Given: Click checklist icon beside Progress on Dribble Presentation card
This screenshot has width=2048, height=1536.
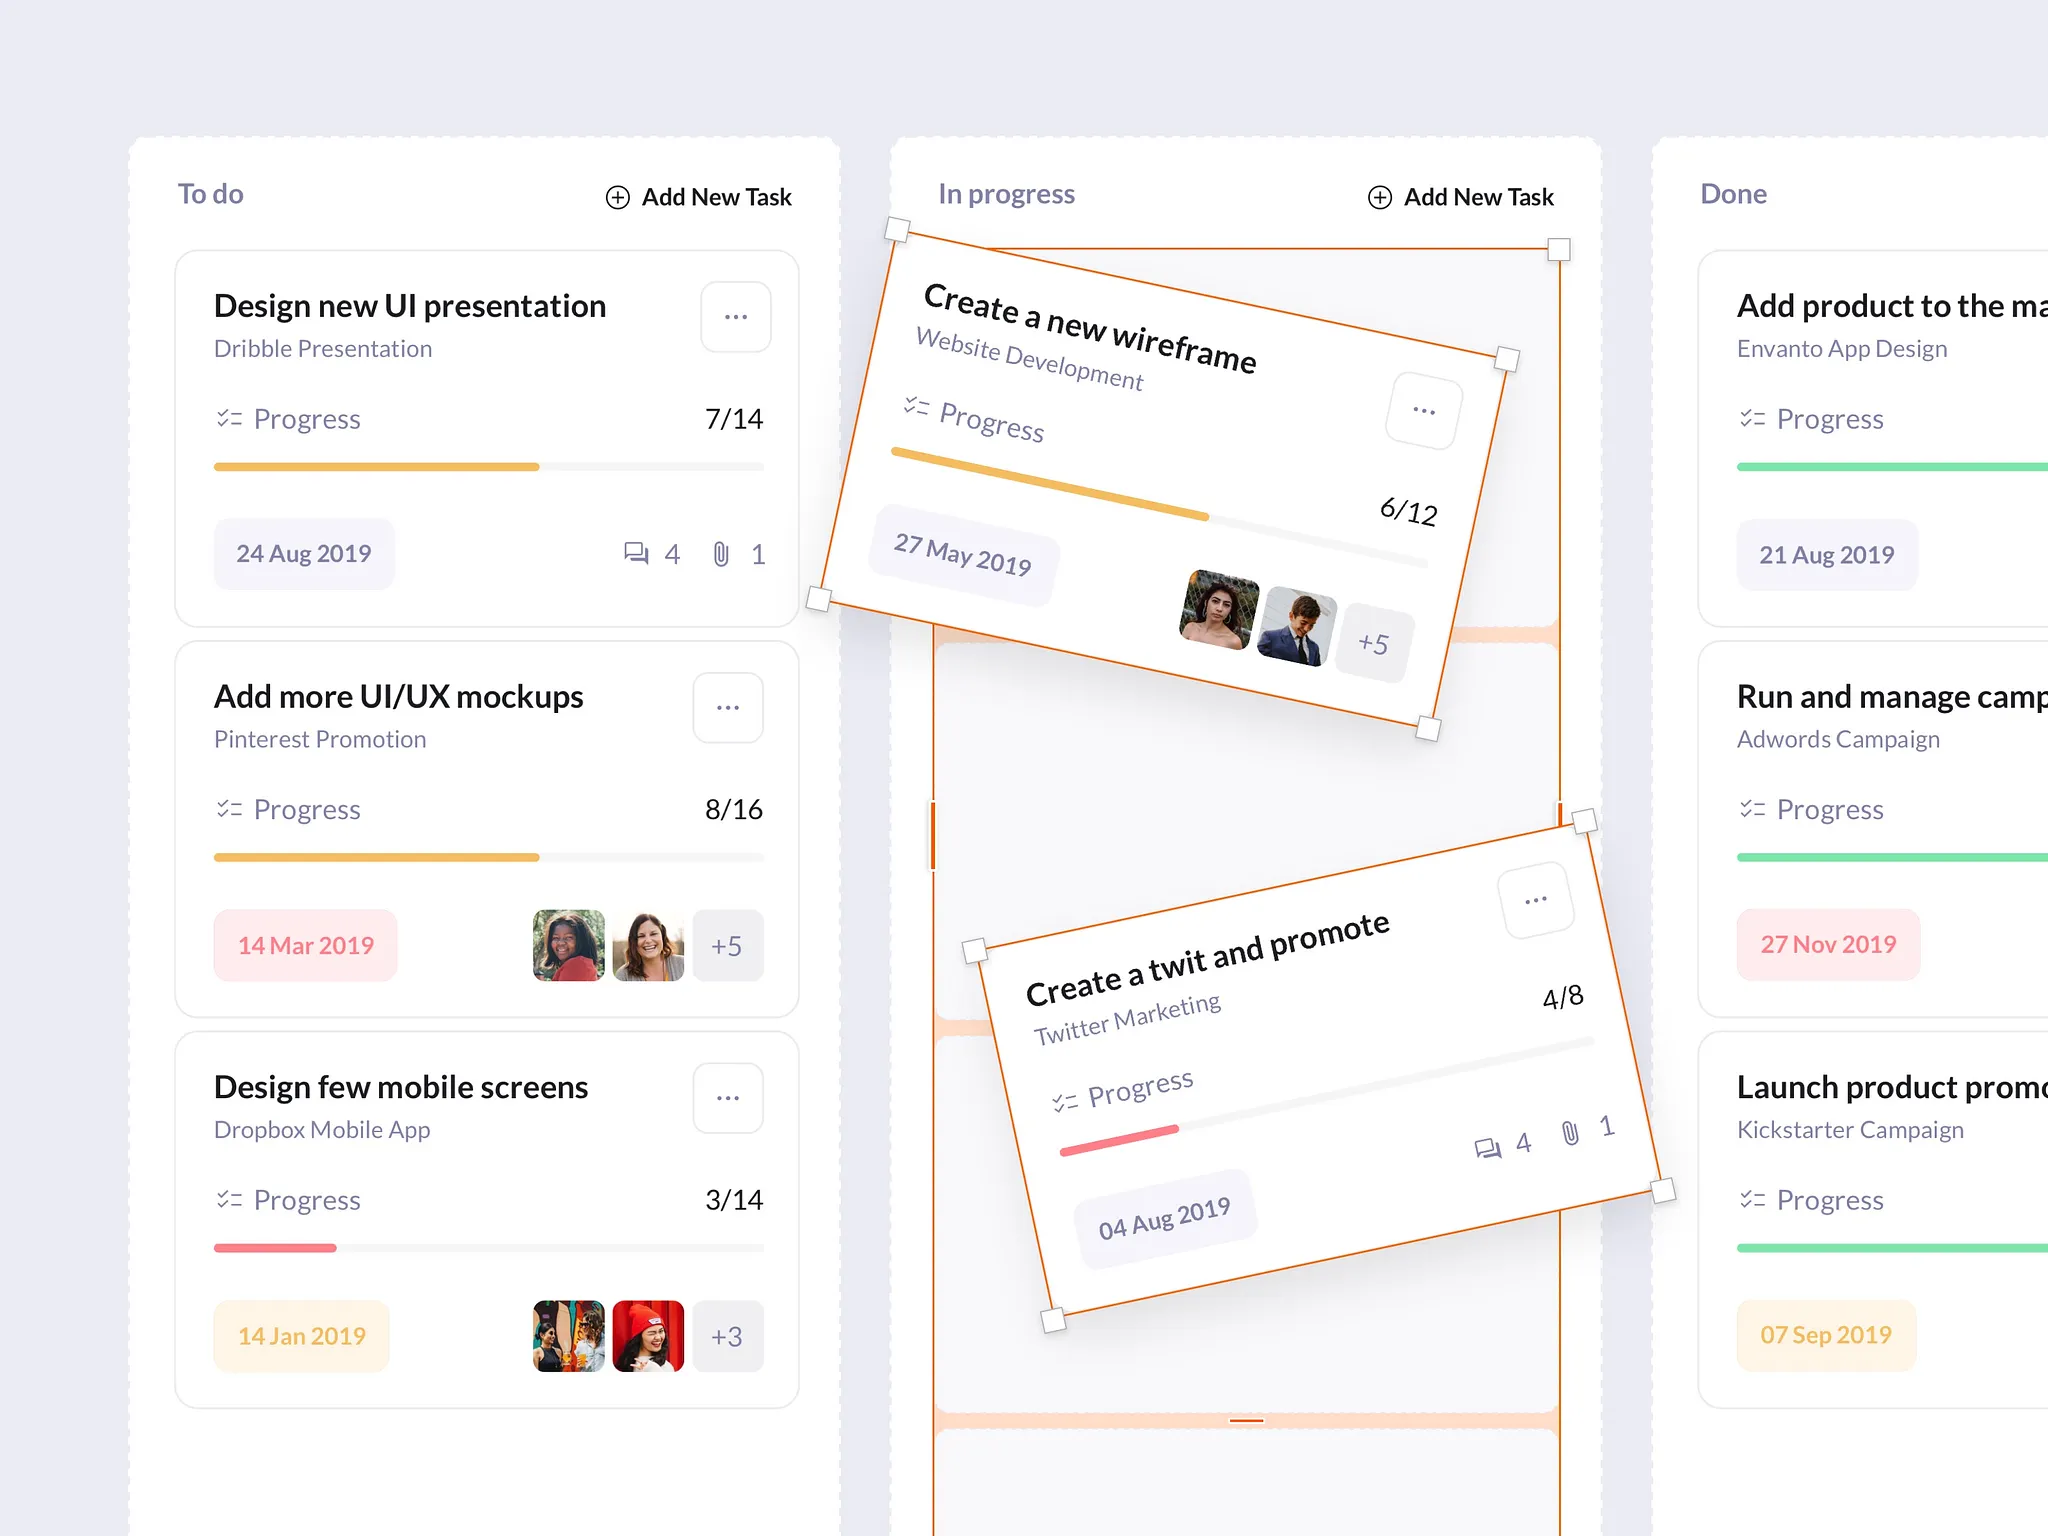Looking at the screenshot, I should 229,418.
